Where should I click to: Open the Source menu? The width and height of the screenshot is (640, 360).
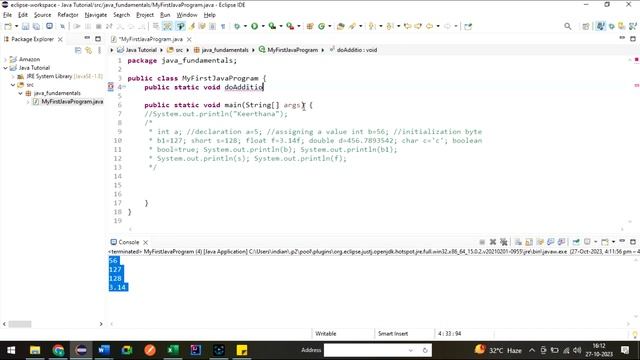click(x=42, y=15)
